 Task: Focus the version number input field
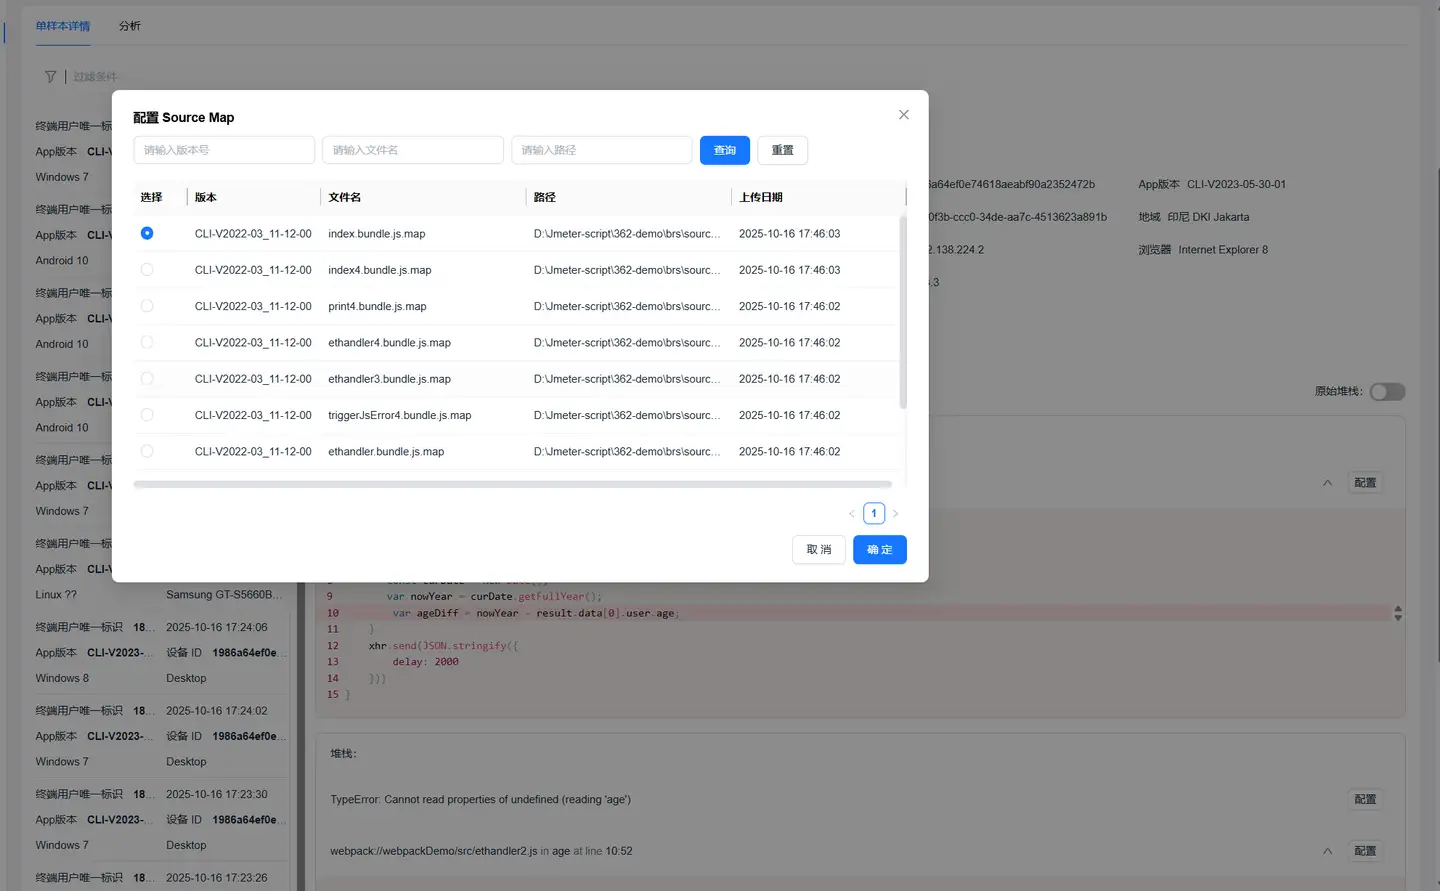(224, 150)
